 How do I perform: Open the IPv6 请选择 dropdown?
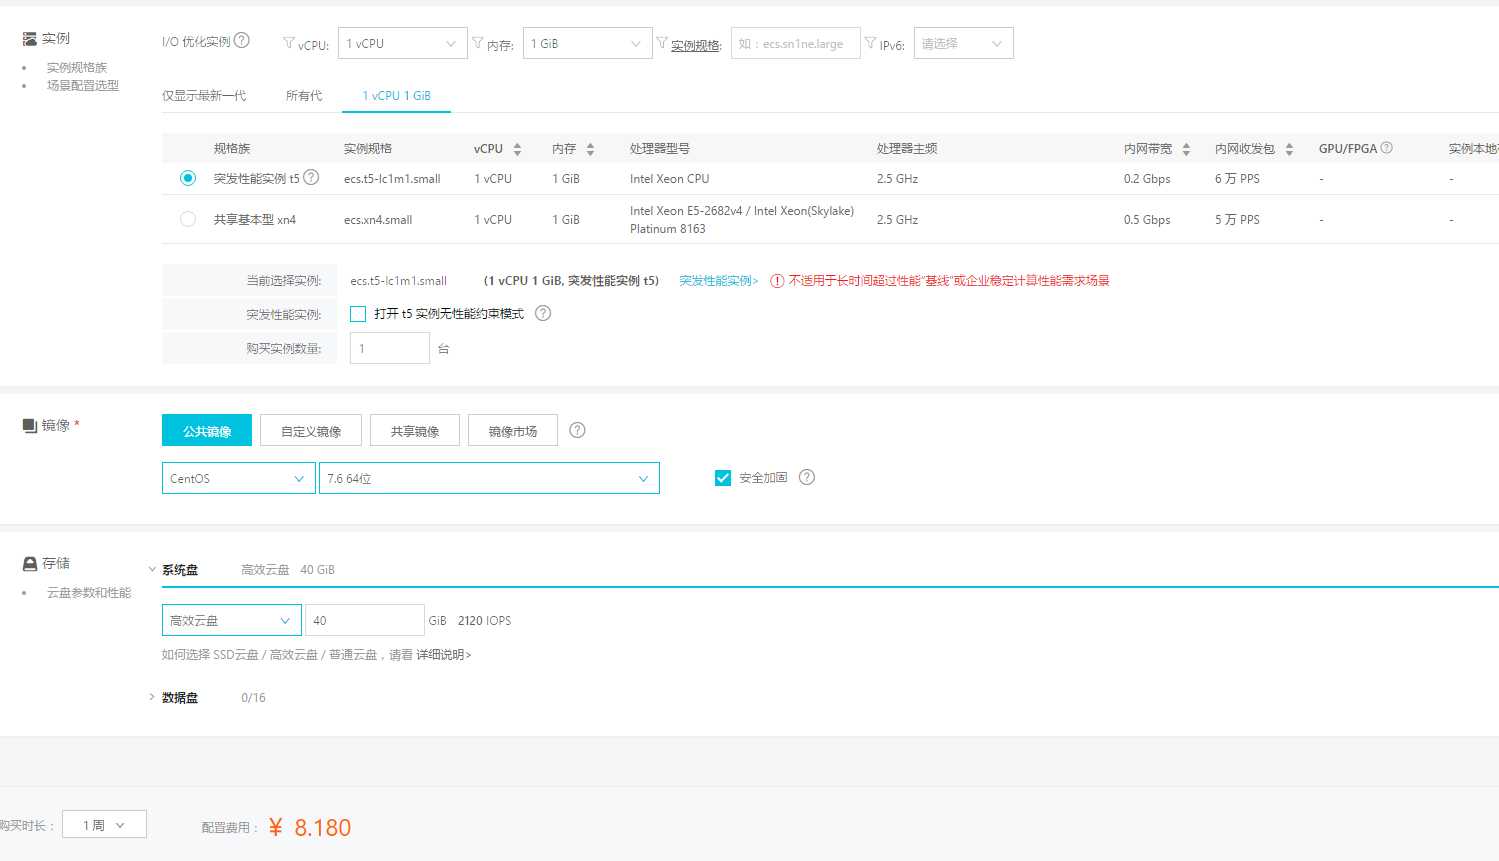(963, 43)
